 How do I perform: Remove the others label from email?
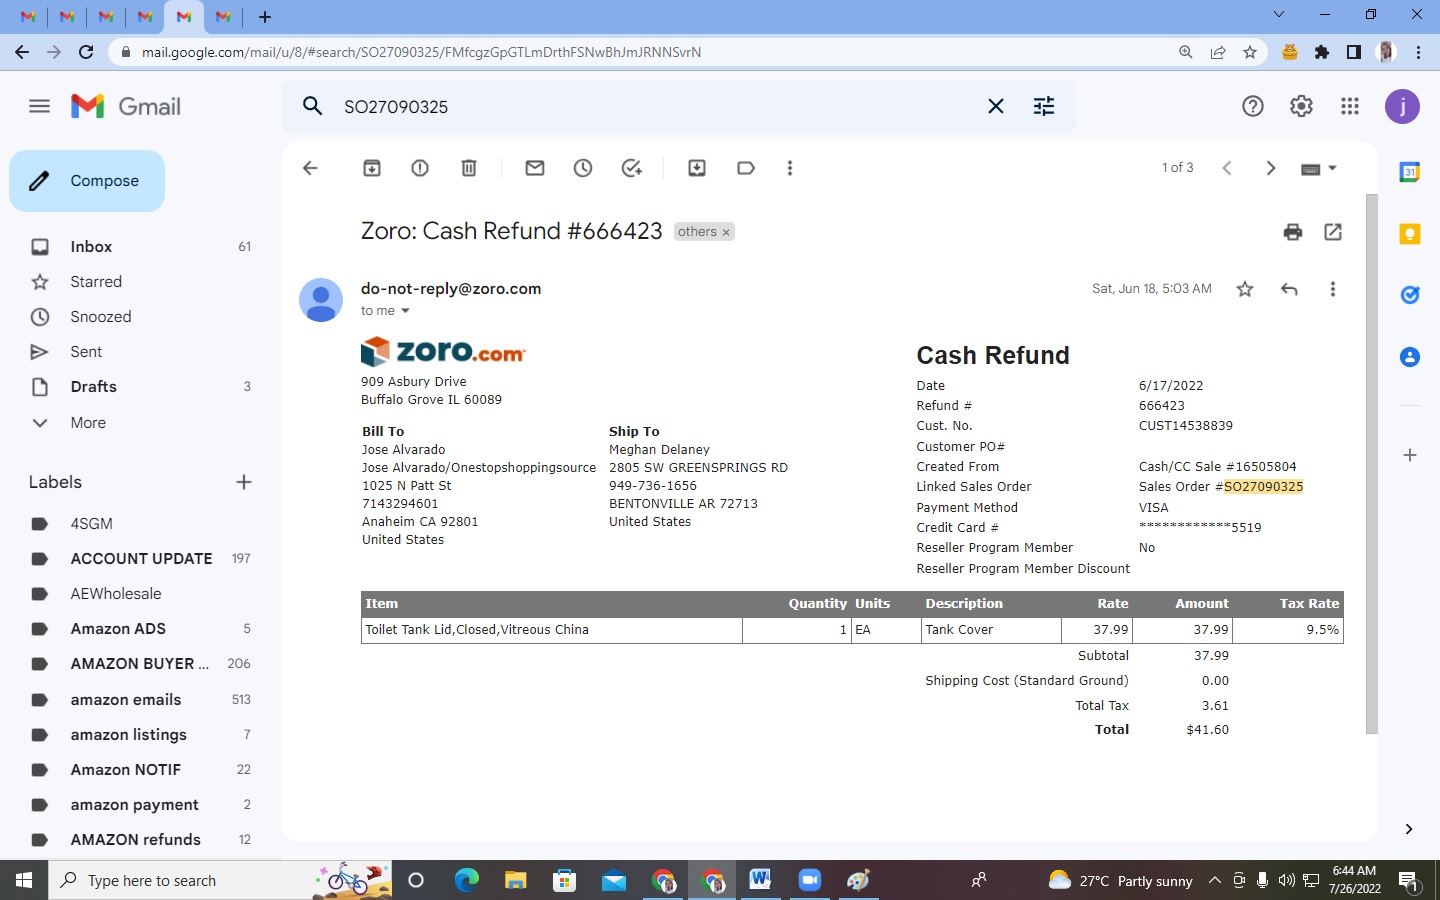[727, 232]
